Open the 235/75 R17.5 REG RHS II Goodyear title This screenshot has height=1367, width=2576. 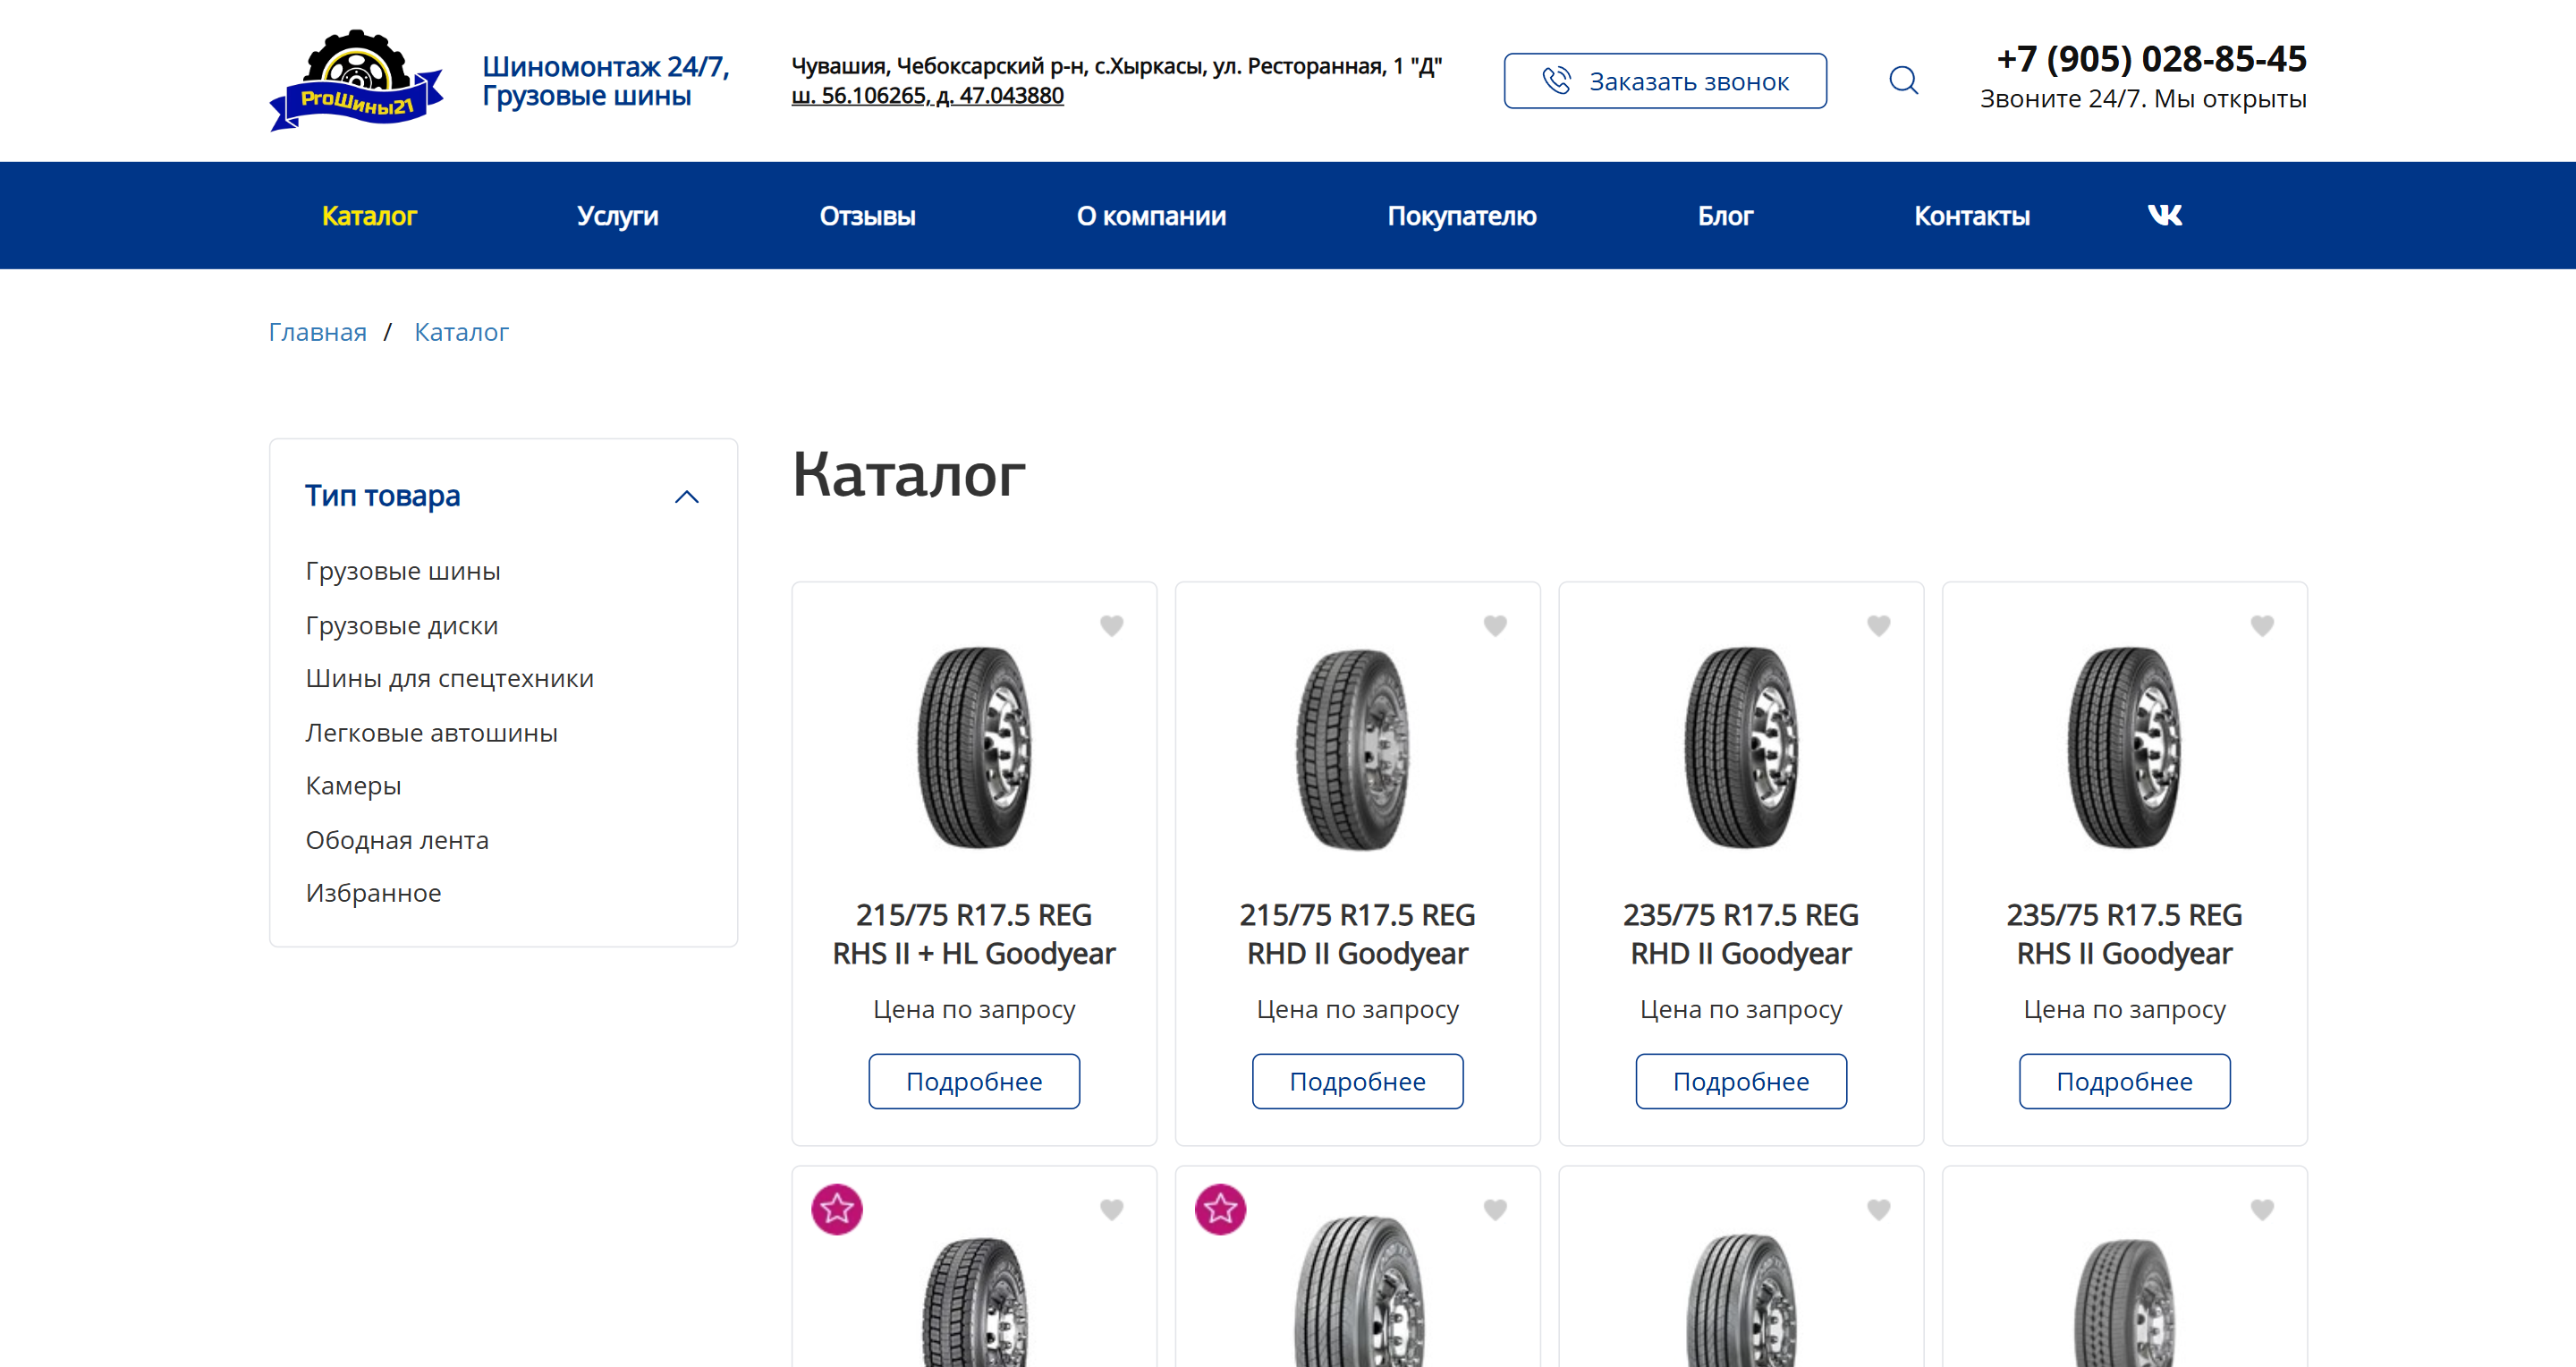pos(2124,934)
